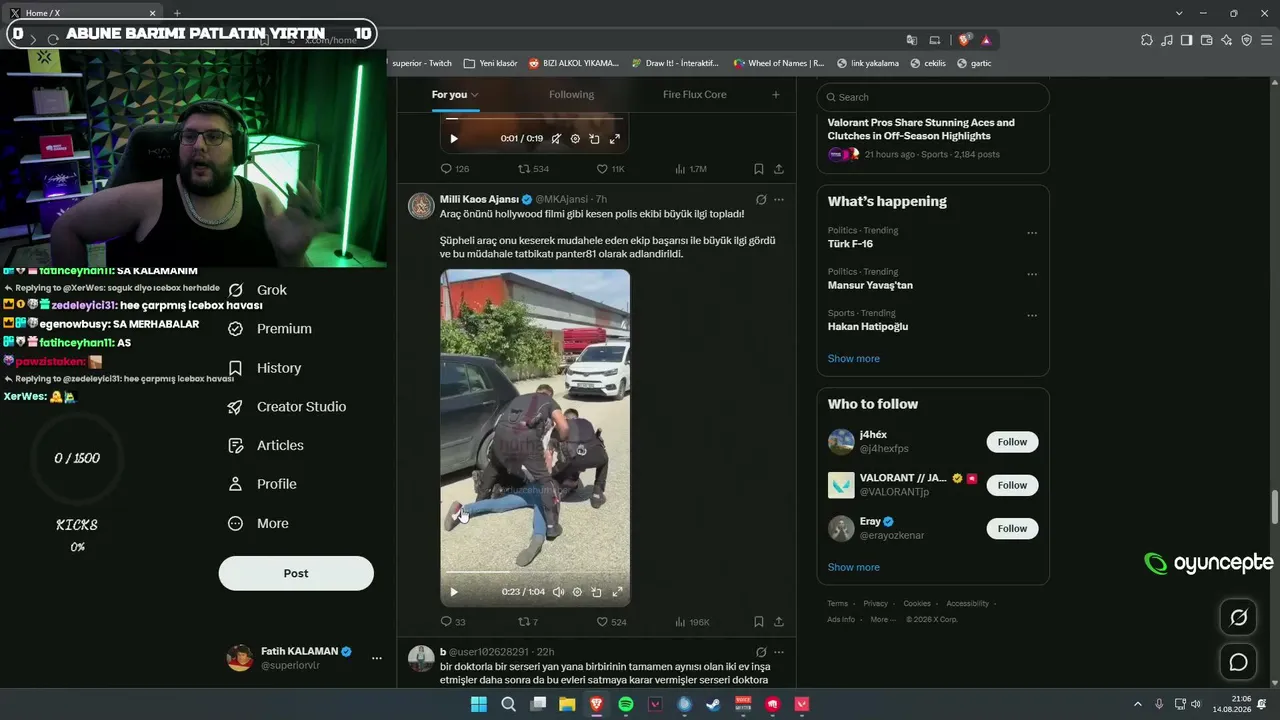The width and height of the screenshot is (1280, 720).
Task: Expand the More sidebar menu
Action: [x=258, y=523]
